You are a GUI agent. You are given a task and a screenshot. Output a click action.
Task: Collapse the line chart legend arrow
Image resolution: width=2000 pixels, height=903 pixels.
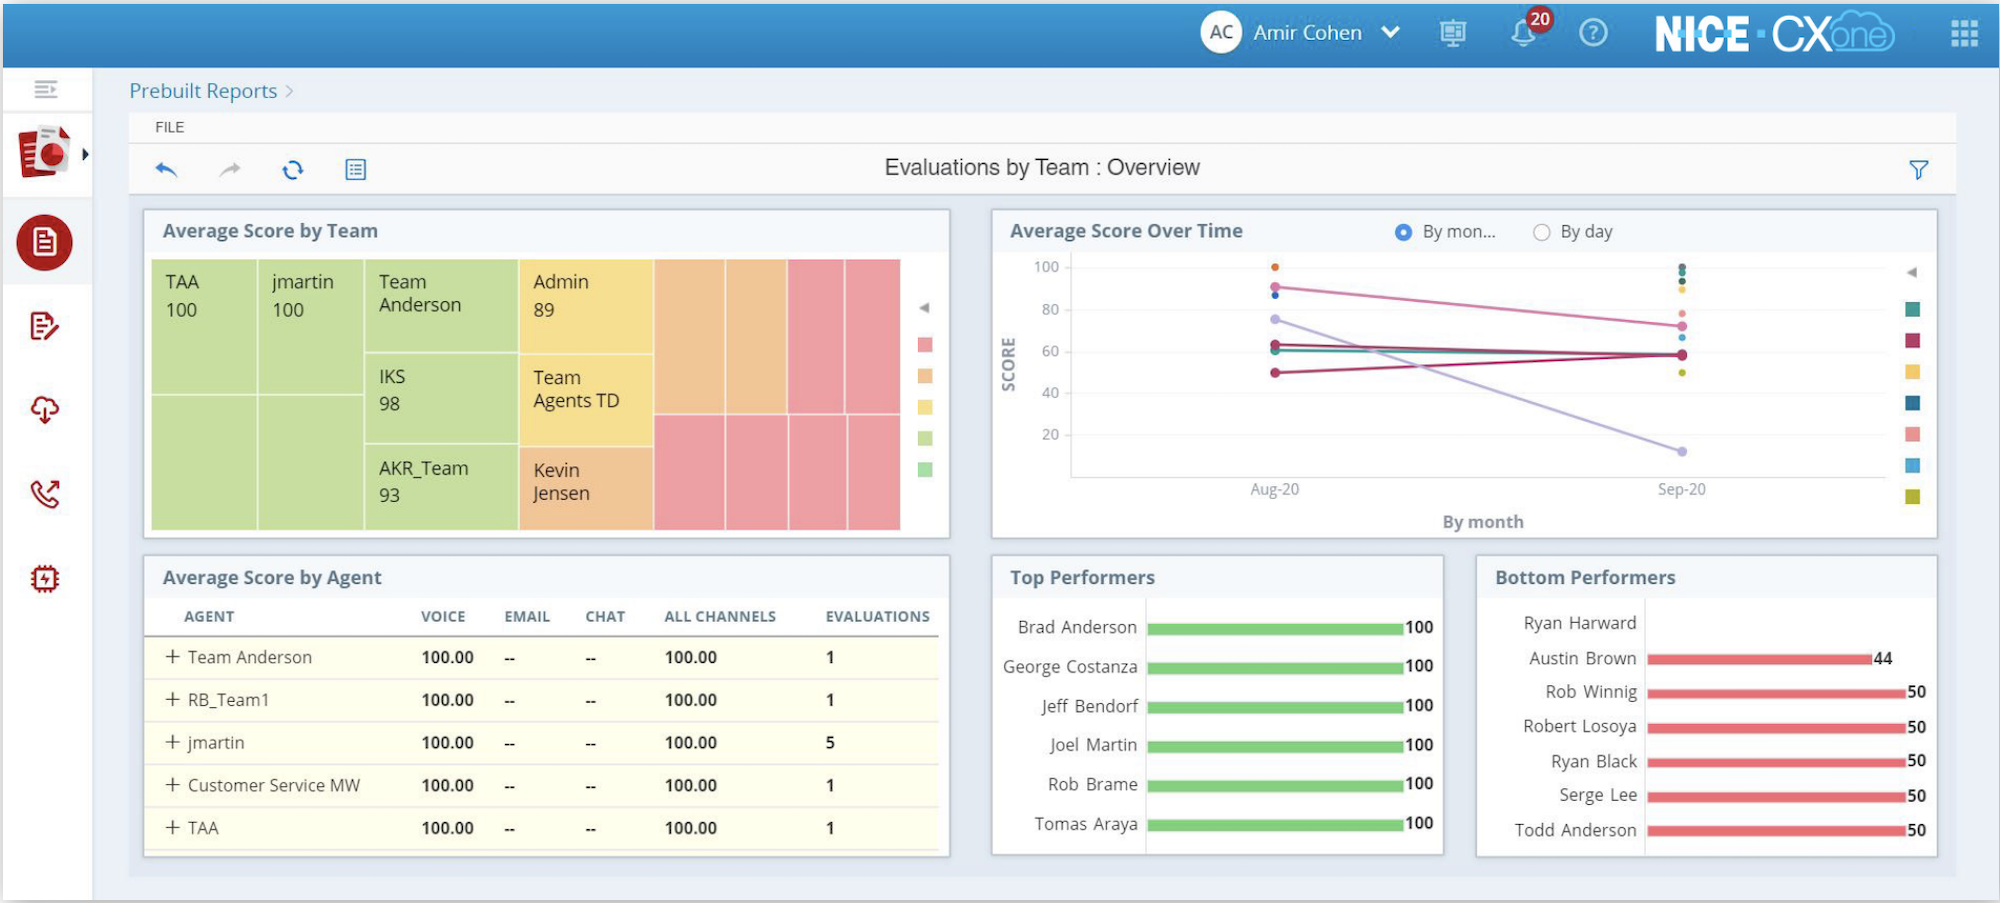coord(1912,272)
